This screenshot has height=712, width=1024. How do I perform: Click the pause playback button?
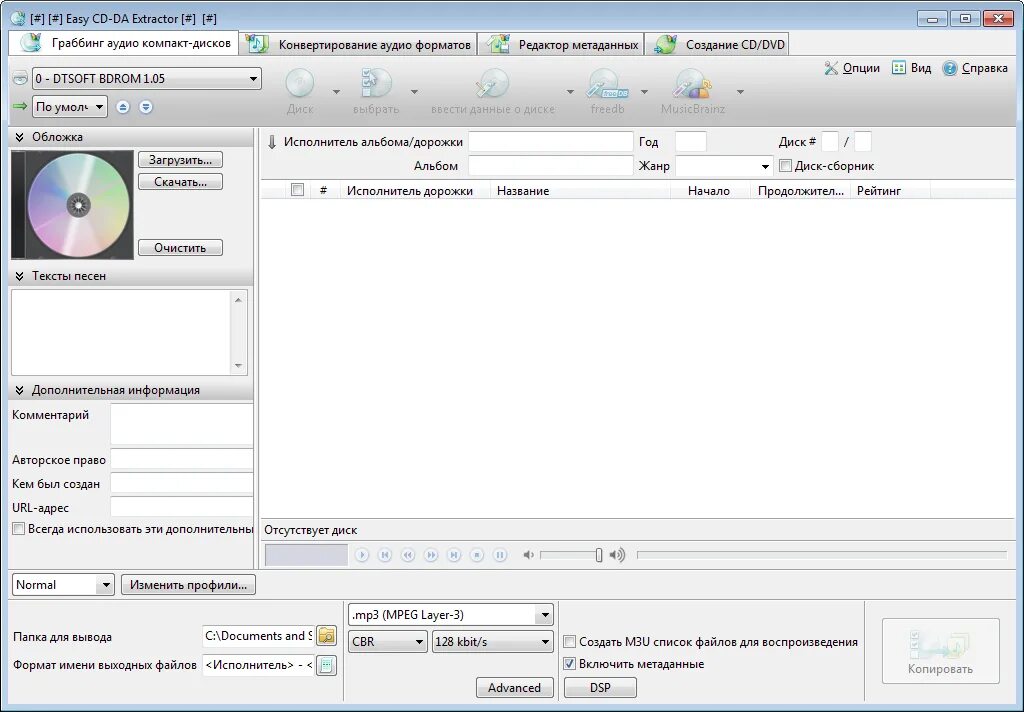pos(500,555)
